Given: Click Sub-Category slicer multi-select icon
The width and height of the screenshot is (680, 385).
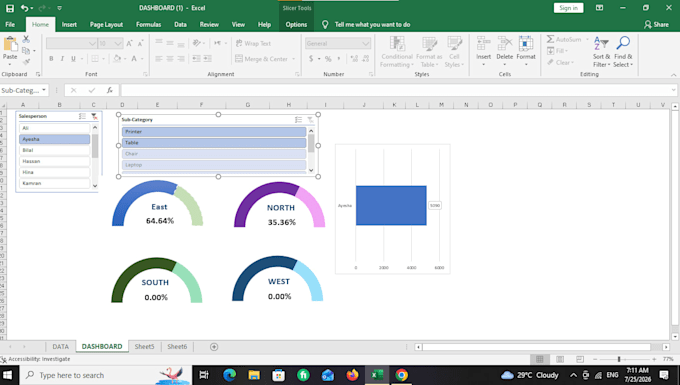Looking at the screenshot, I should [x=298, y=120].
